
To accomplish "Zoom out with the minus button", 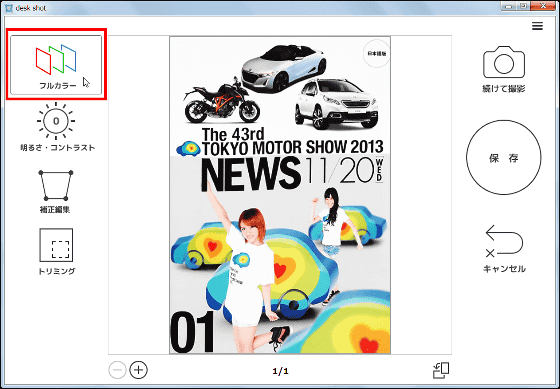I will click(117, 370).
